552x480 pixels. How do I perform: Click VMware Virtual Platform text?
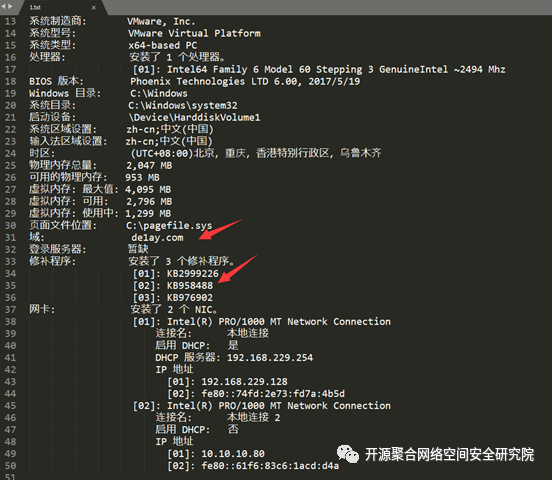click(194, 33)
